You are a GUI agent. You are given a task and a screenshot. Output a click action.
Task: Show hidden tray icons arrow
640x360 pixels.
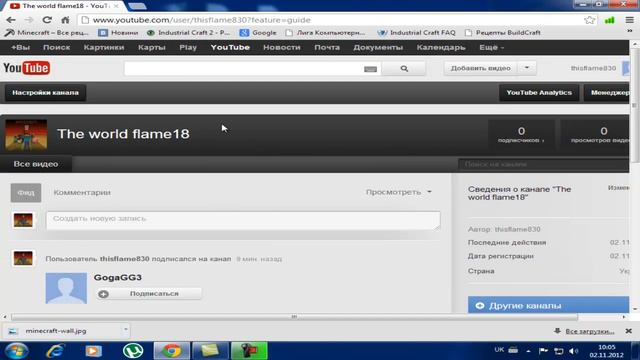(528, 351)
